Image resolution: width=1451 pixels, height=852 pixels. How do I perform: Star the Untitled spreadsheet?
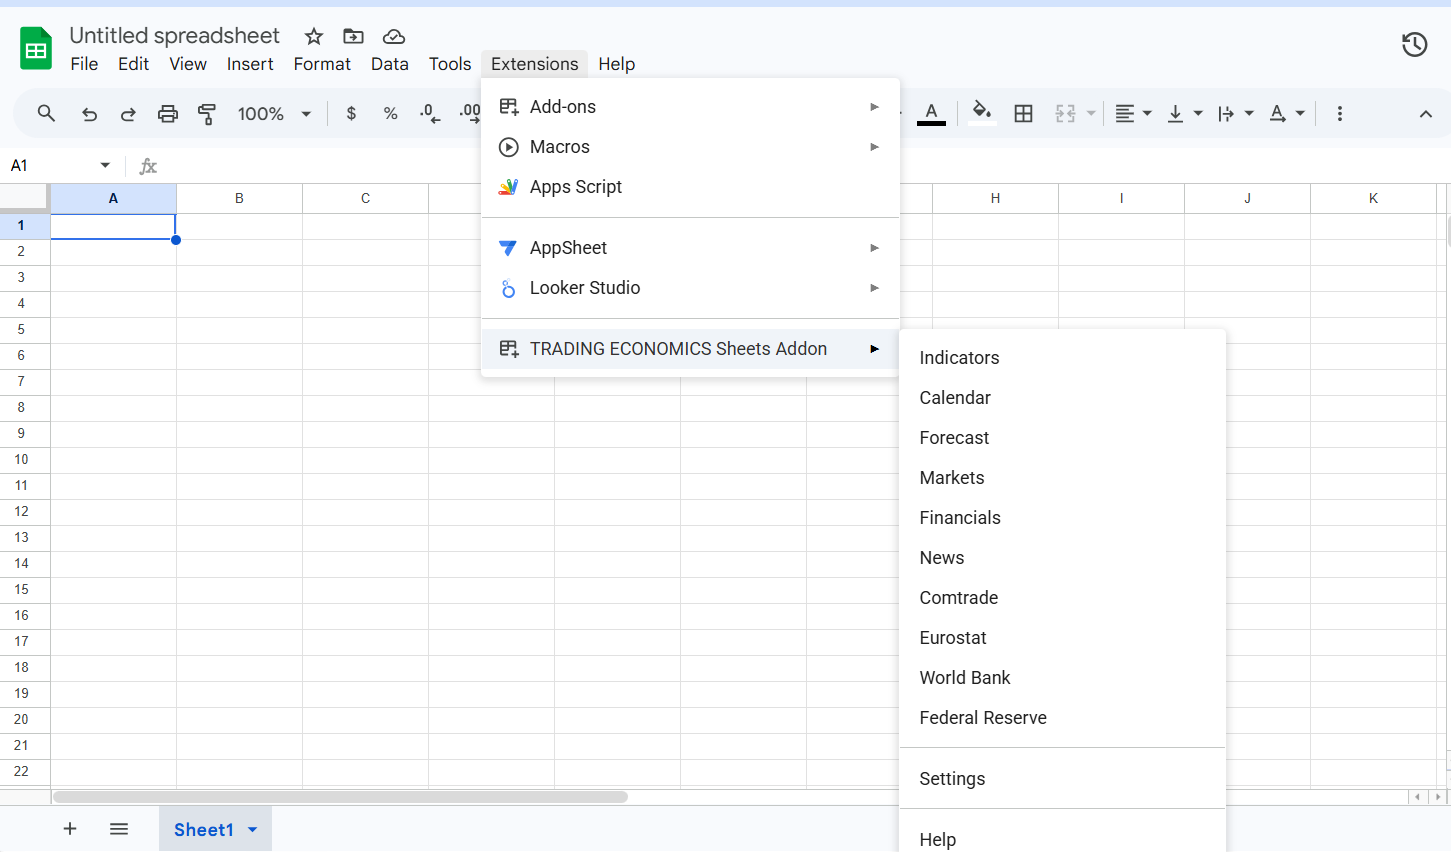pos(314,37)
